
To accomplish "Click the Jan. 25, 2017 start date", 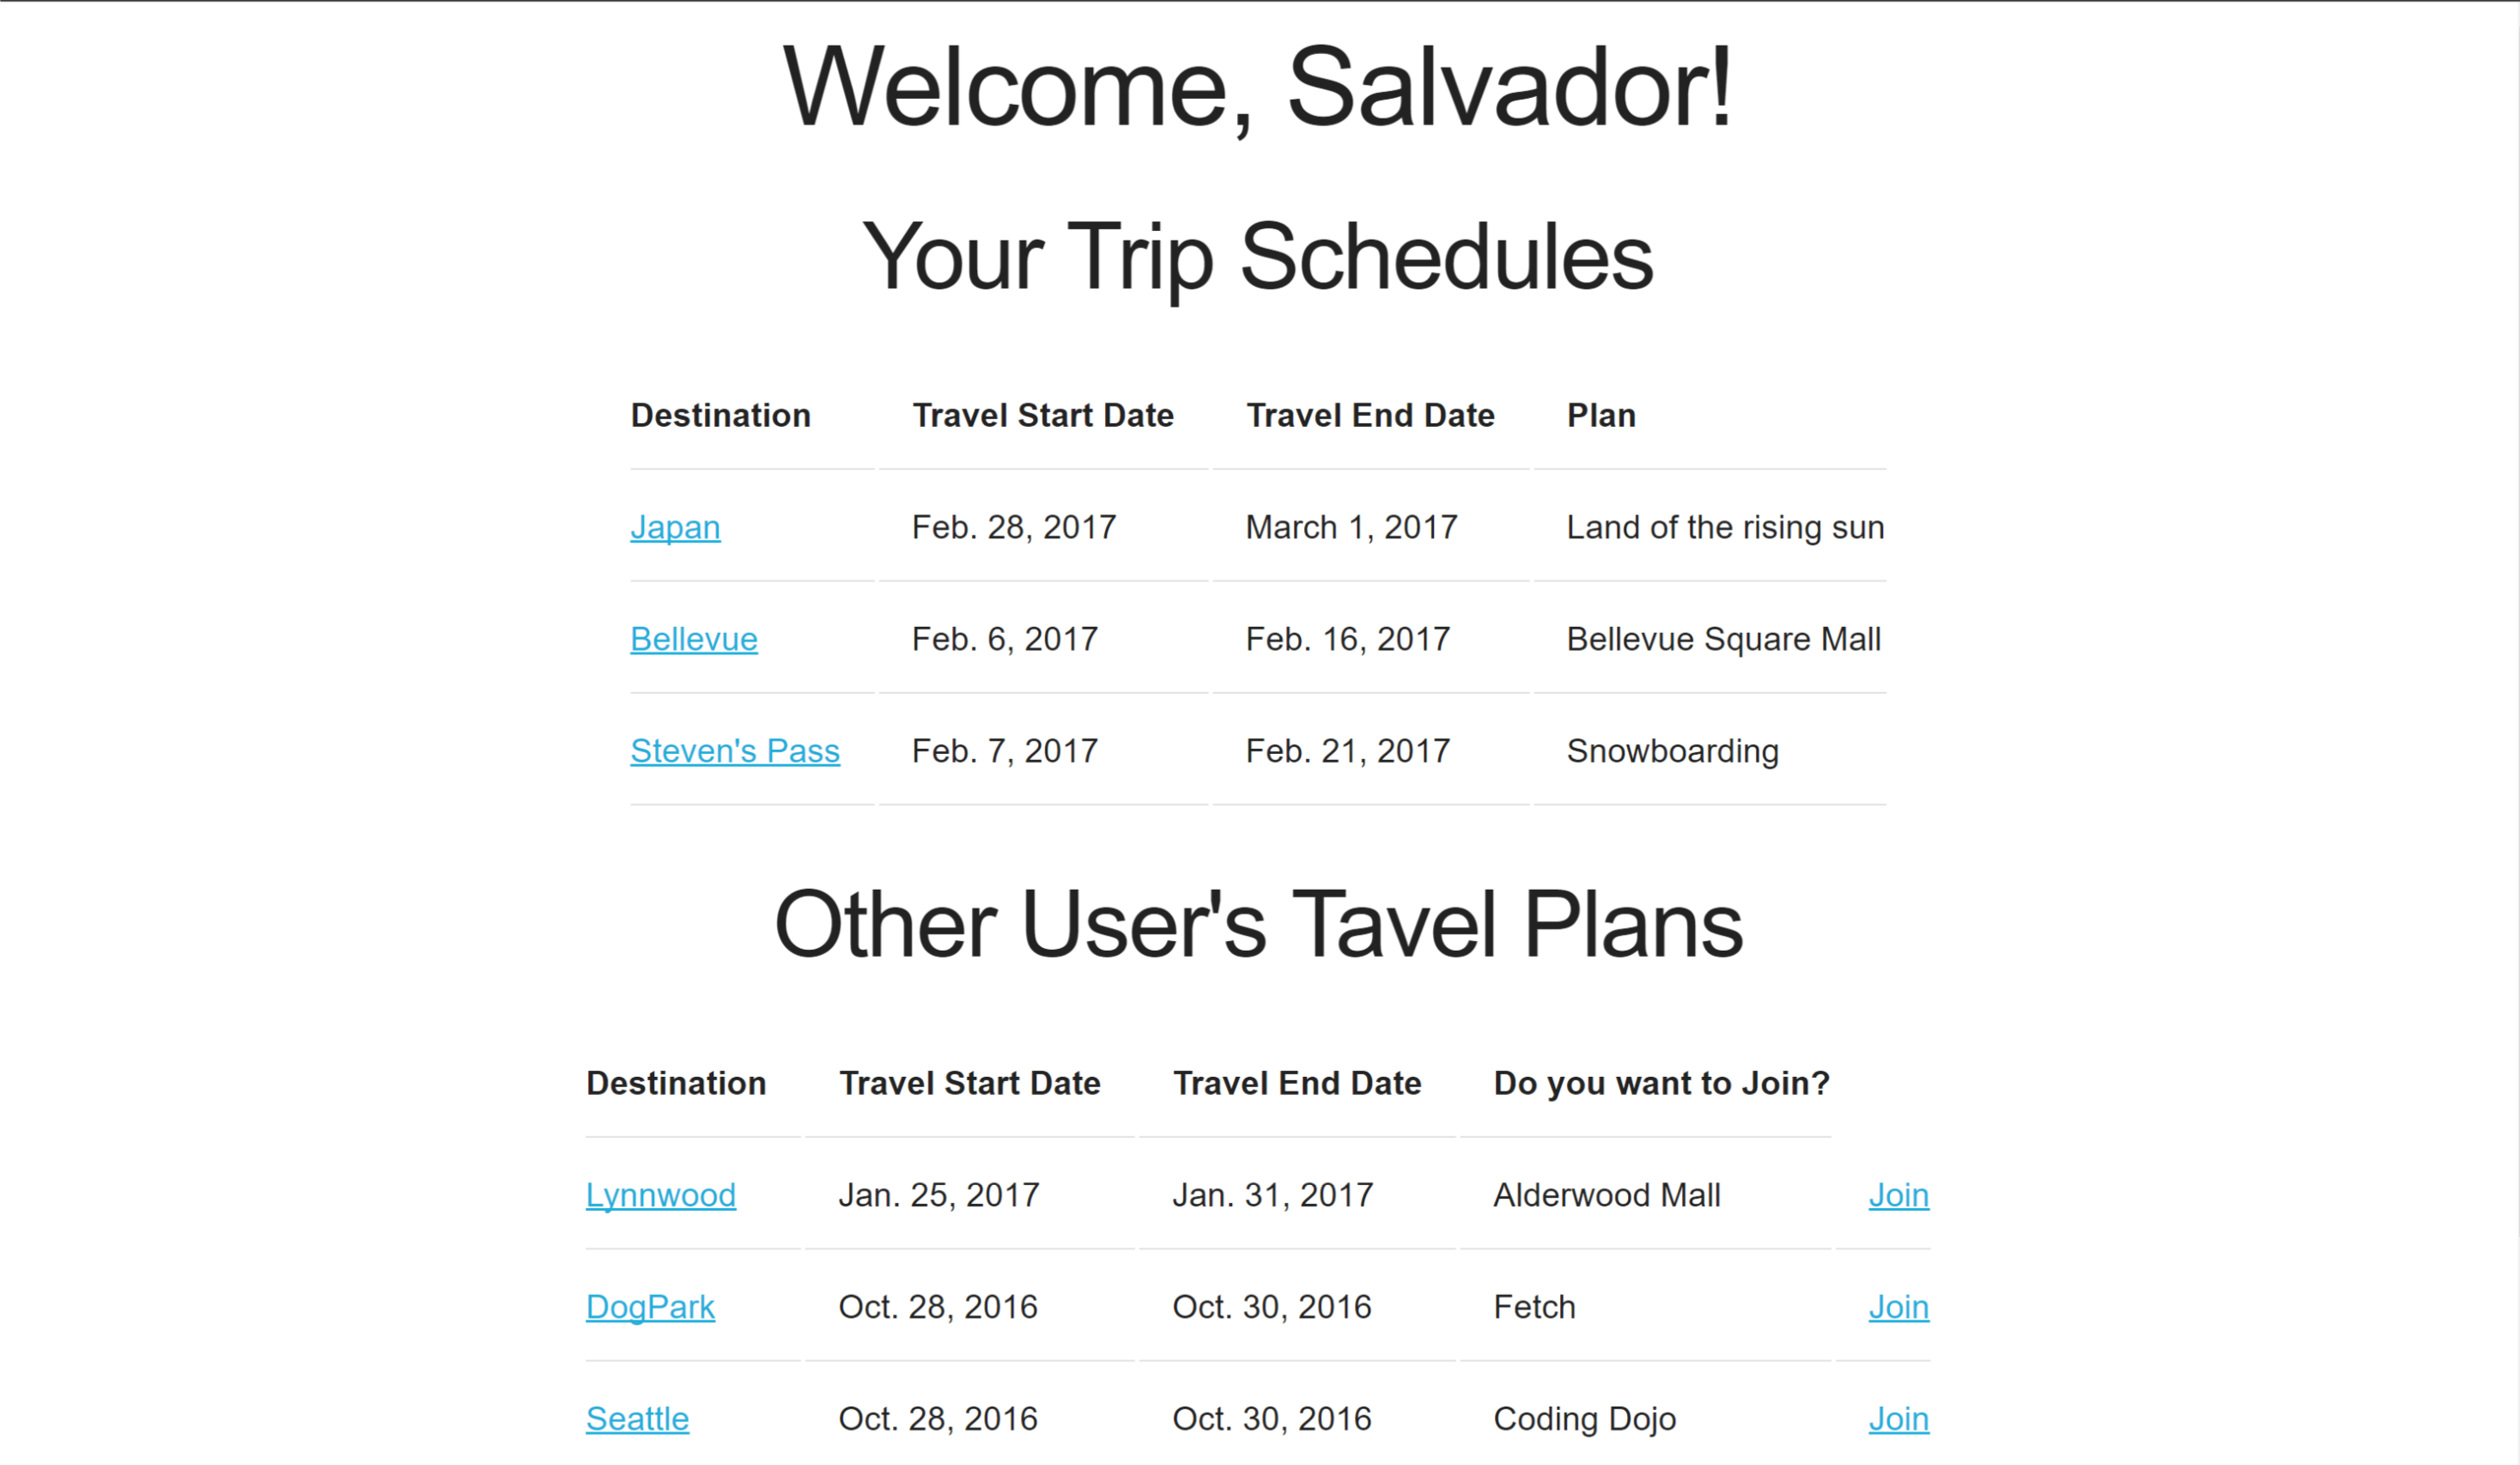I will coord(939,1195).
